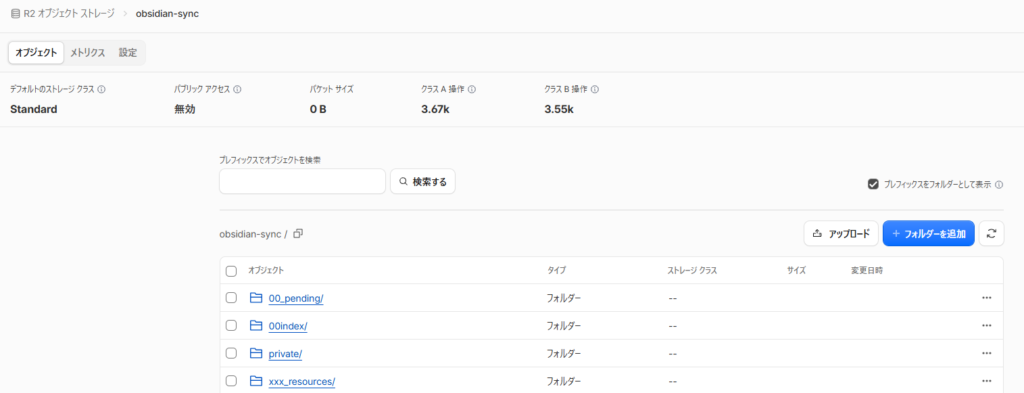Open the more options menu for xxx_resources/
The image size is (1024, 393).
coord(986,381)
